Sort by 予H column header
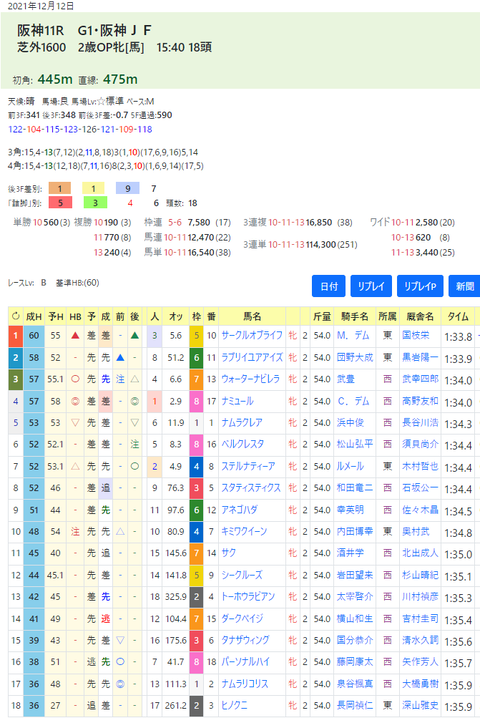The width and height of the screenshot is (480, 723). [x=56, y=316]
